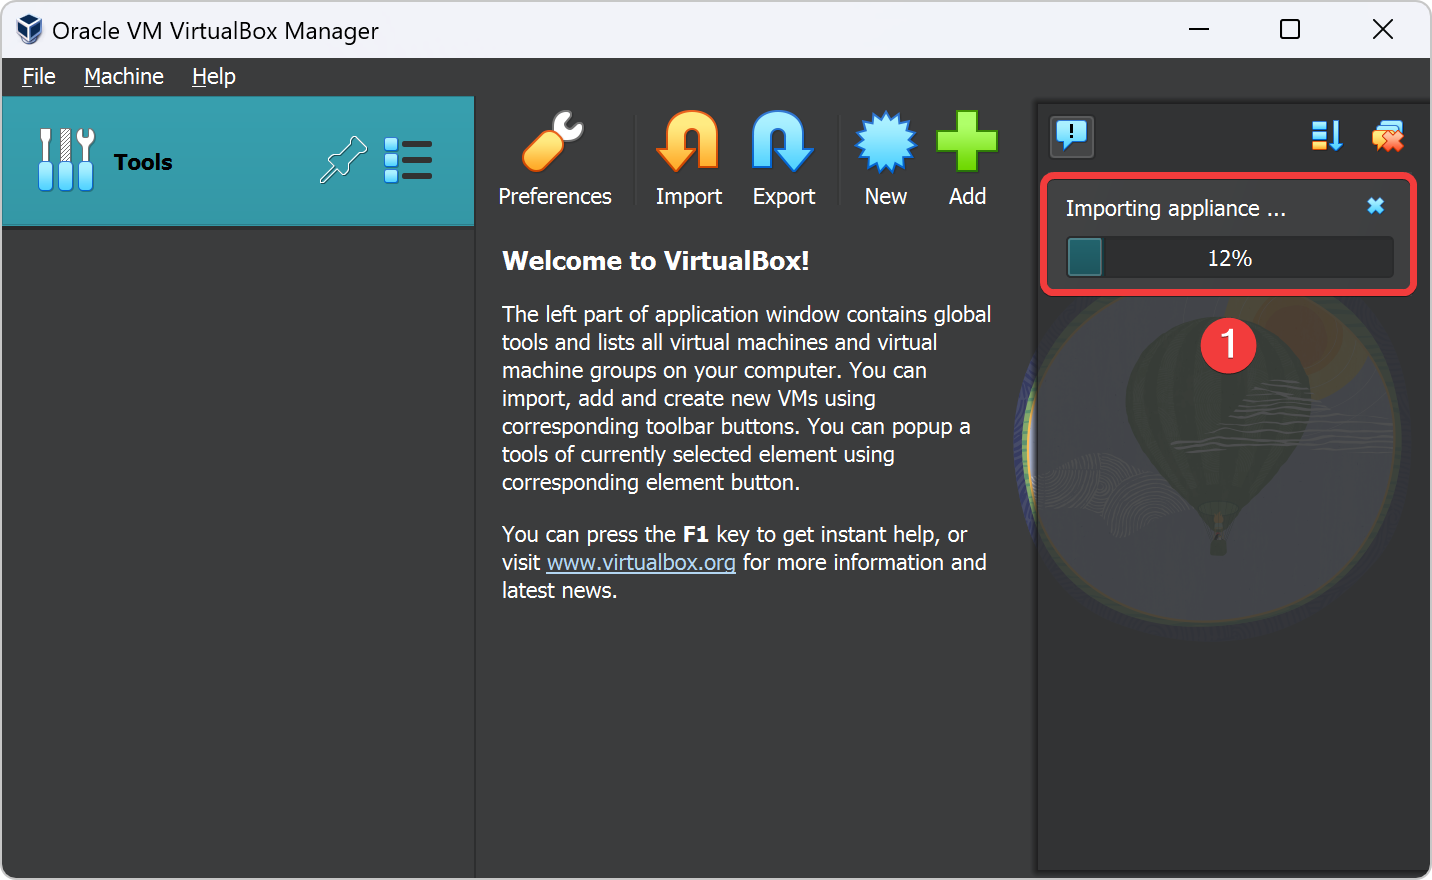
Task: Click the Welcome to VirtualBox! heading
Action: (x=656, y=261)
